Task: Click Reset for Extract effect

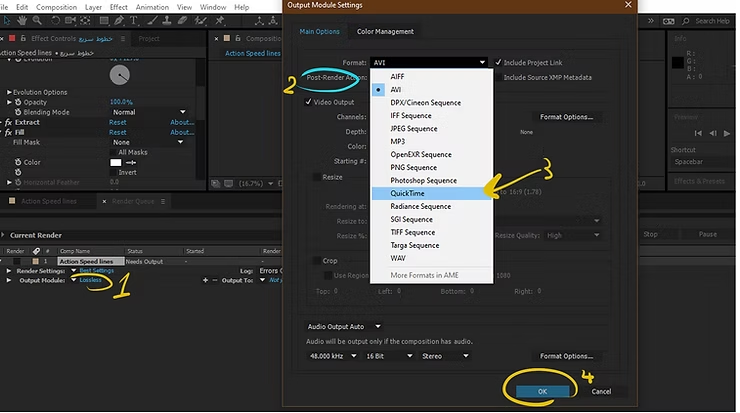Action: [118, 122]
